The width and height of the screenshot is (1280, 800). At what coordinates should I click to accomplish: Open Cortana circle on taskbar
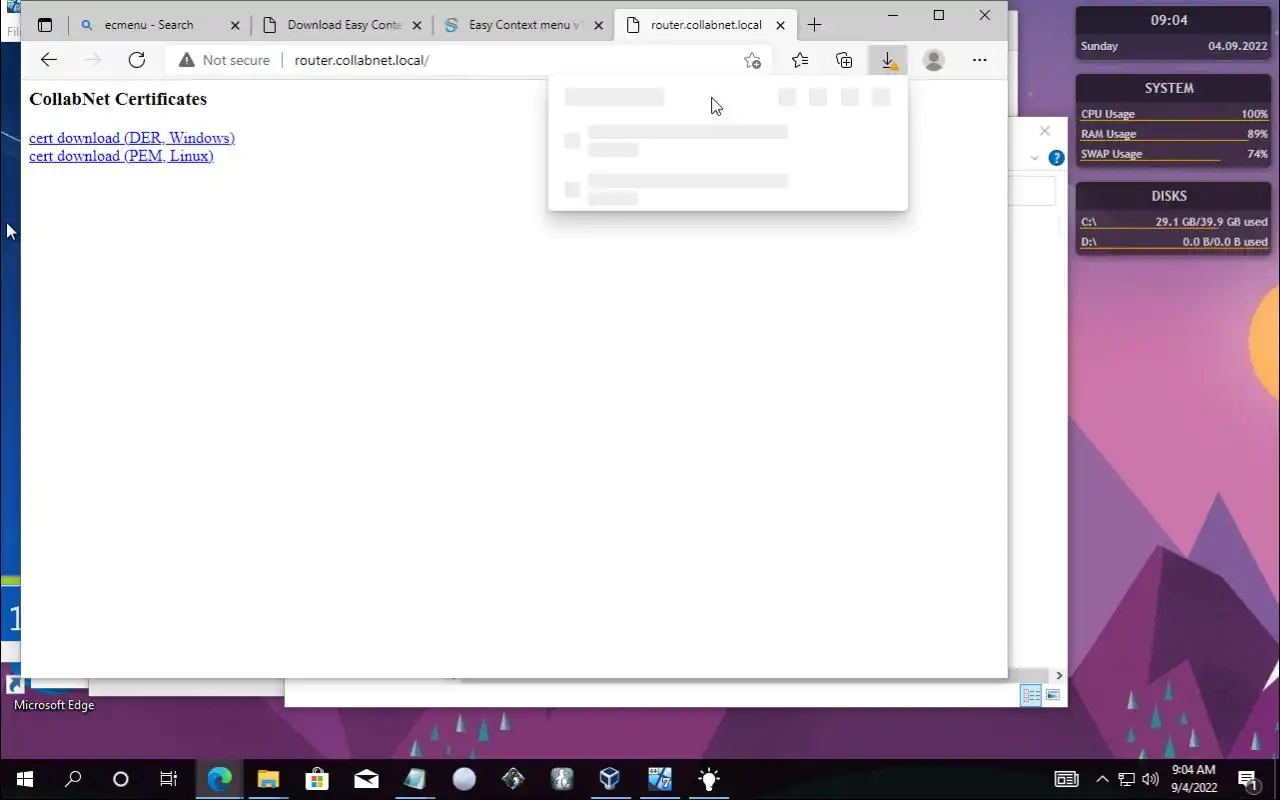click(x=121, y=779)
